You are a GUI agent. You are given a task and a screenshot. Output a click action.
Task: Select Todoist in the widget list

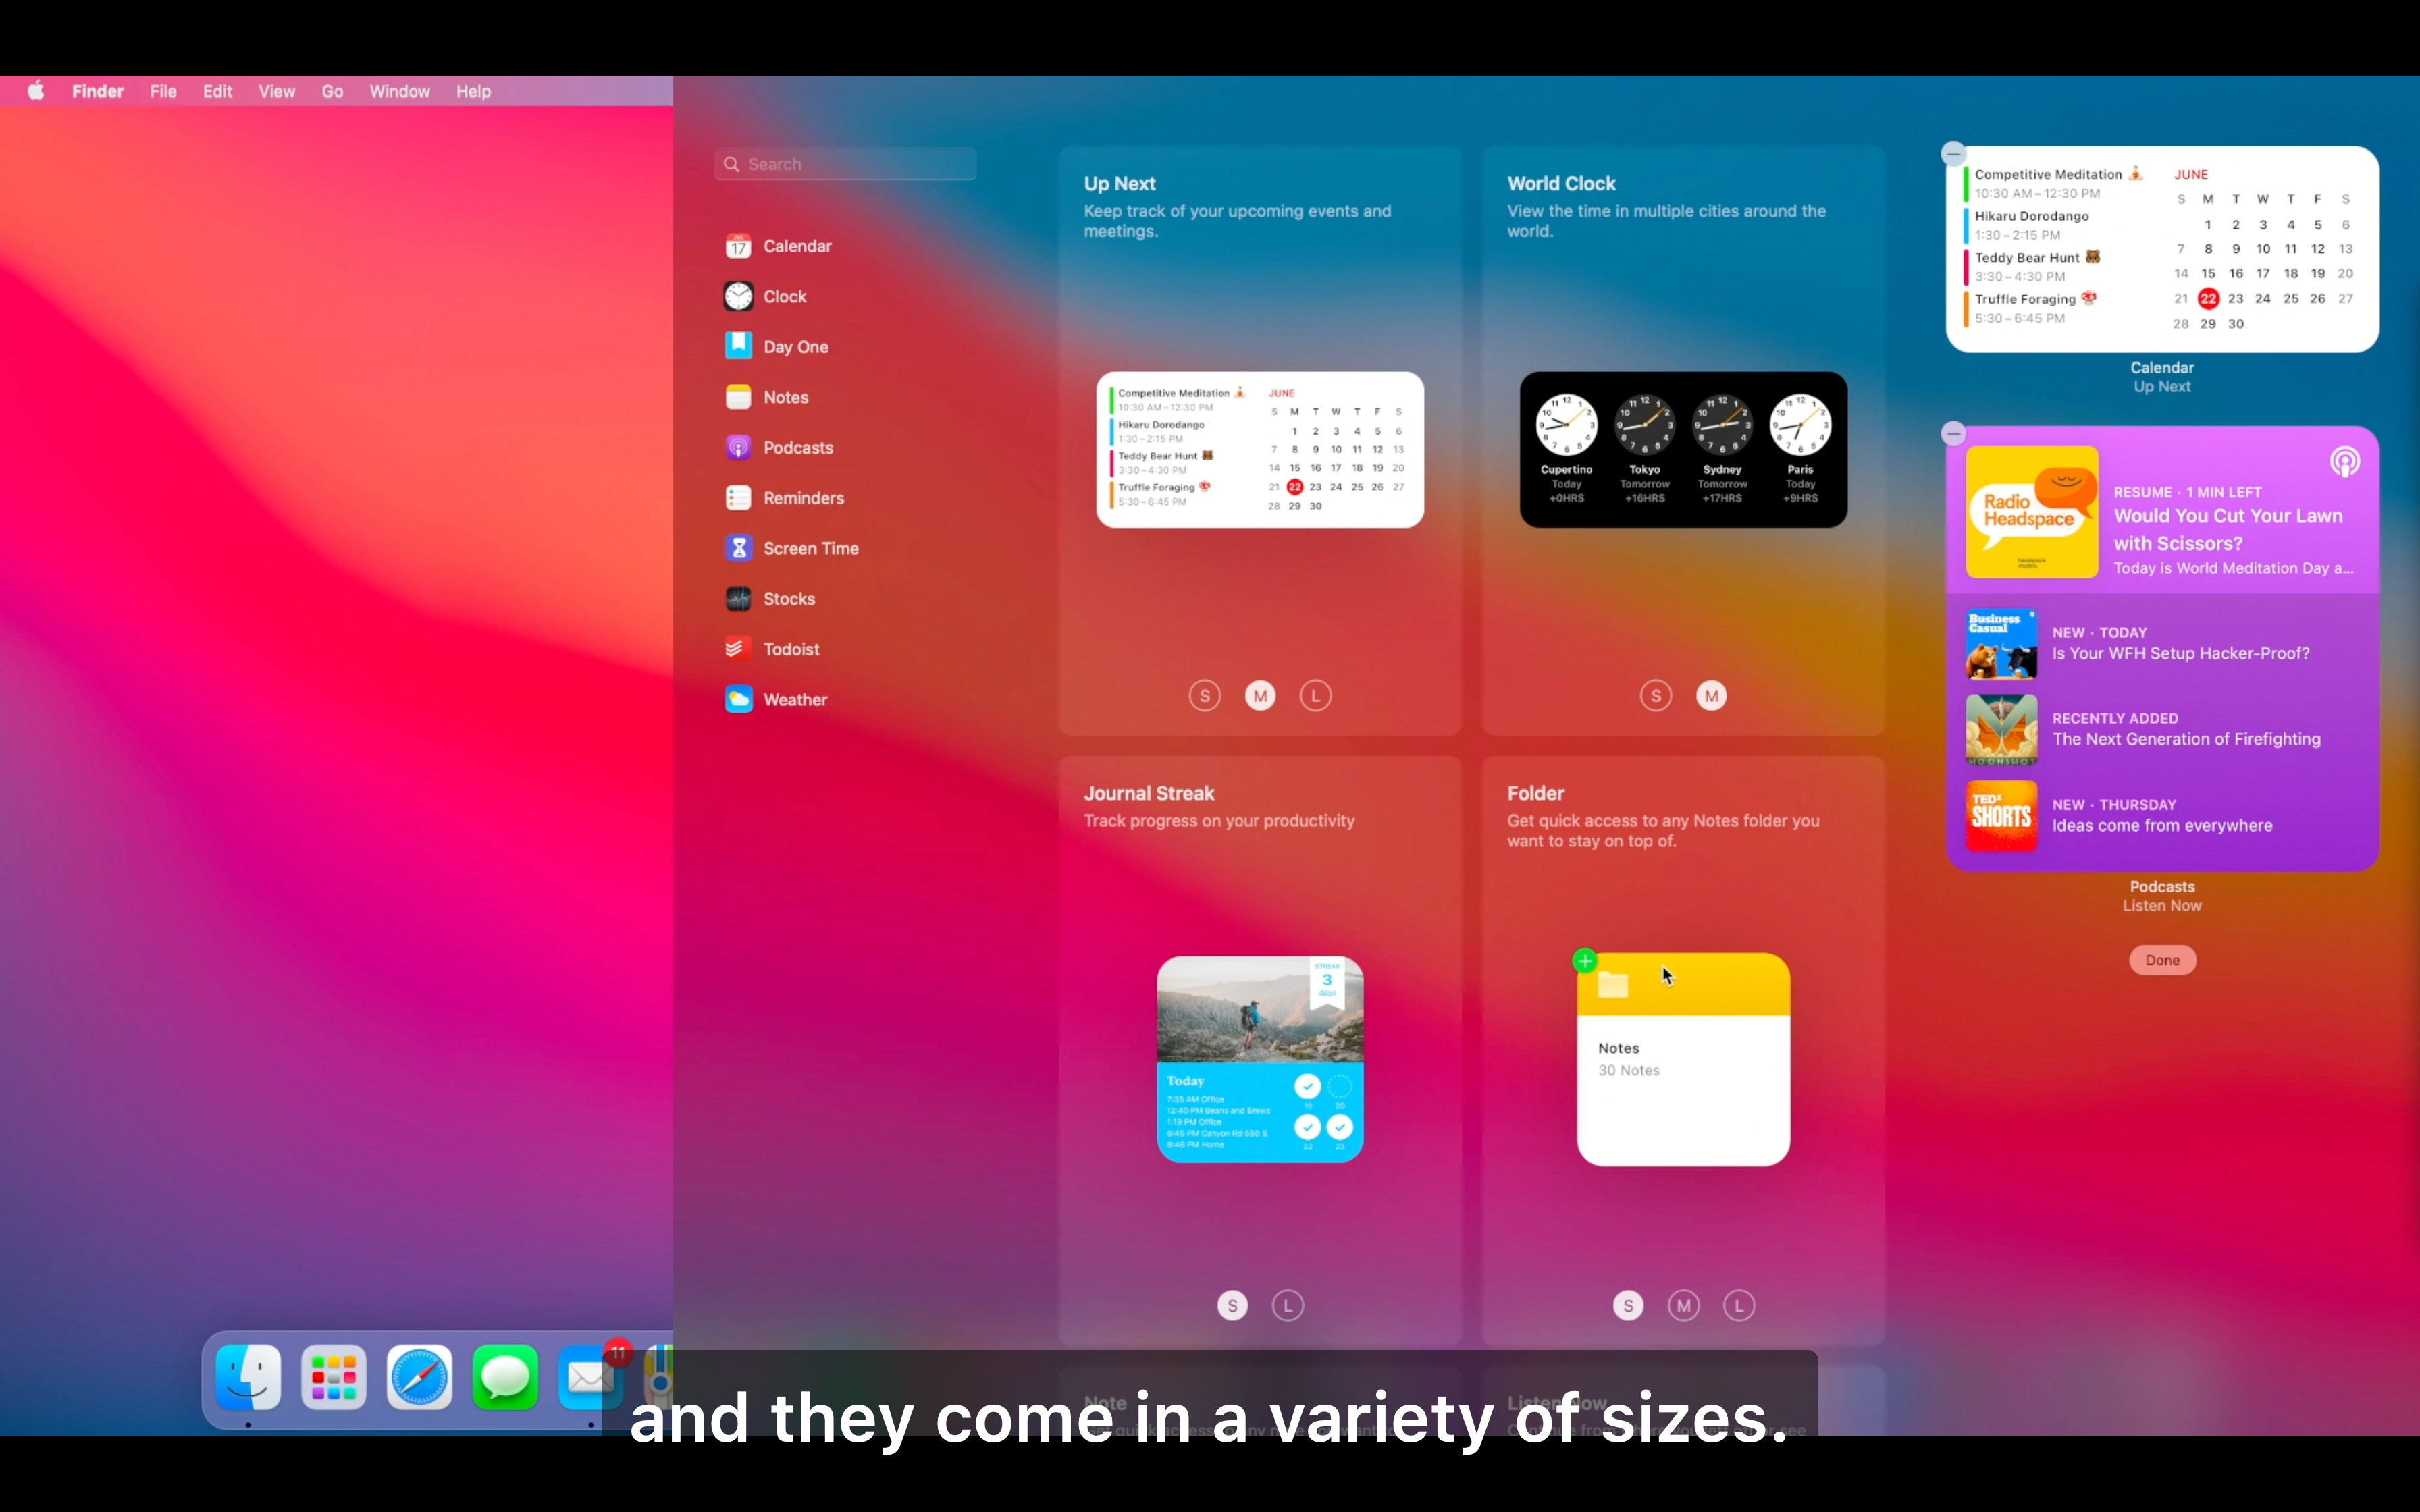point(790,649)
